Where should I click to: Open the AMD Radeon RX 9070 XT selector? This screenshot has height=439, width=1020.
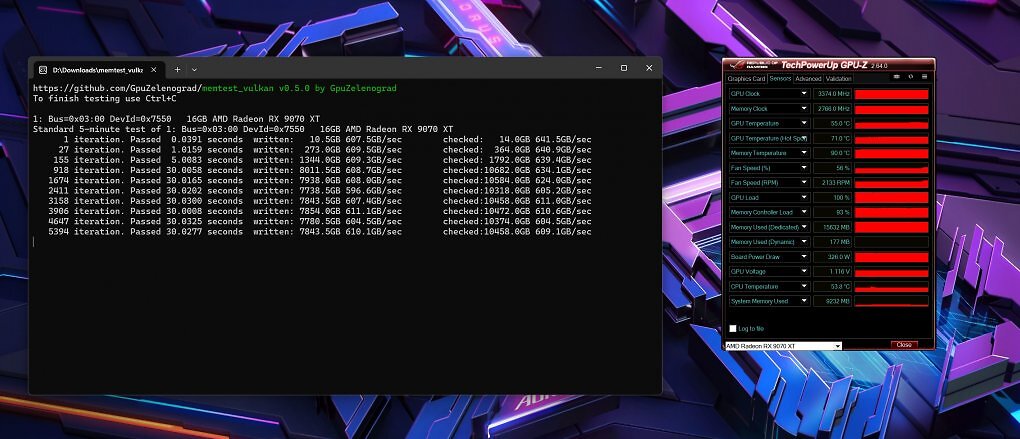(783, 346)
